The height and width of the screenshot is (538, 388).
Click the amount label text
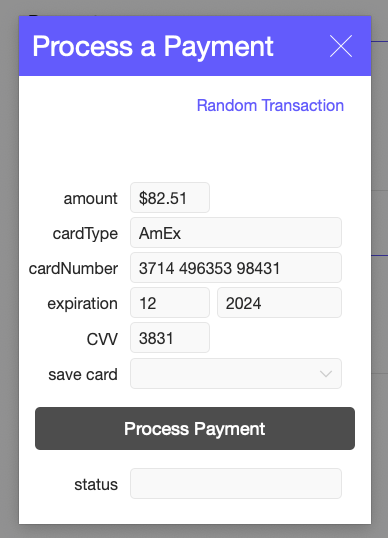point(91,198)
